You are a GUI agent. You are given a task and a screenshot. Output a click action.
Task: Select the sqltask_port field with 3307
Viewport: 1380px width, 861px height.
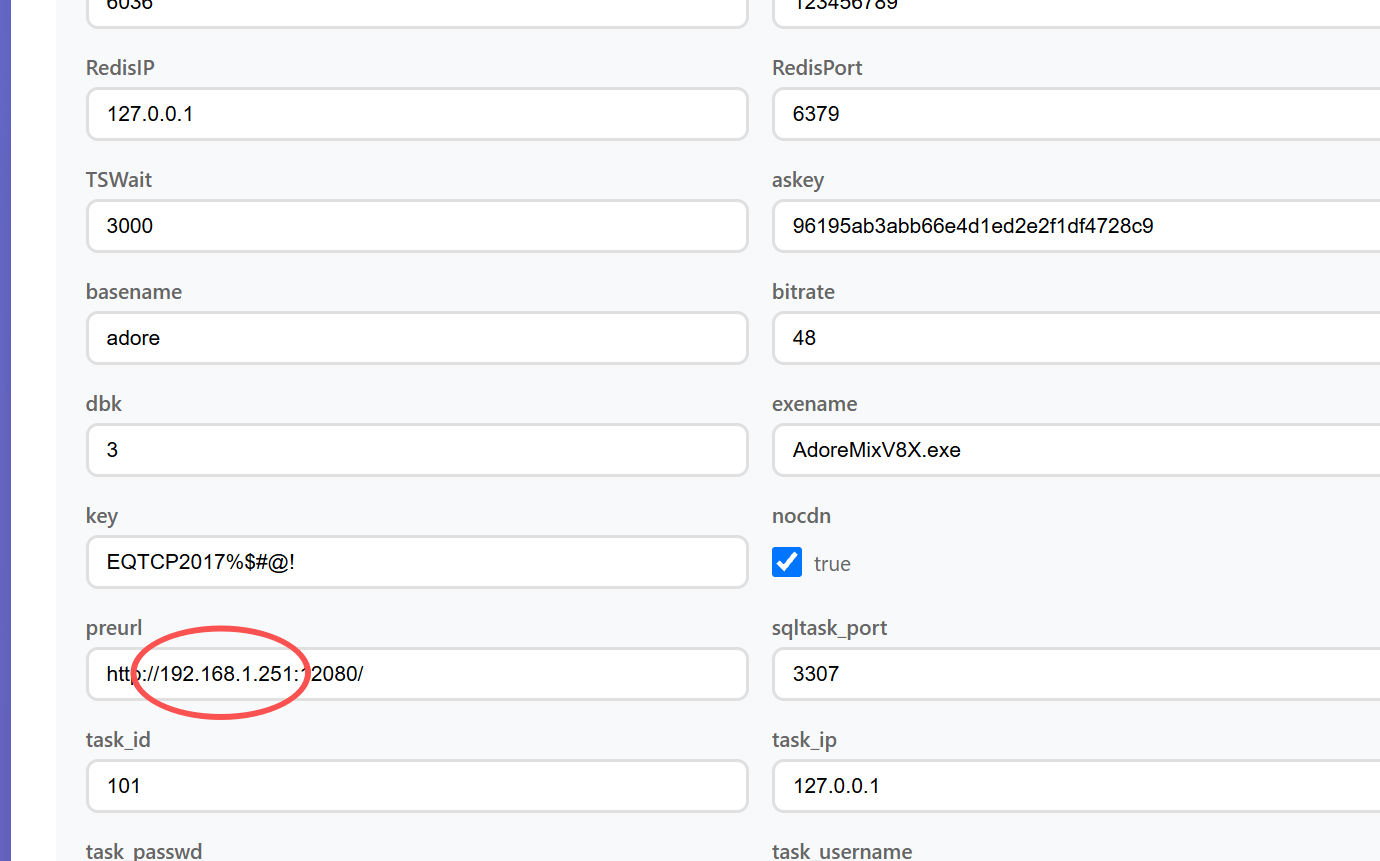pos(1076,674)
